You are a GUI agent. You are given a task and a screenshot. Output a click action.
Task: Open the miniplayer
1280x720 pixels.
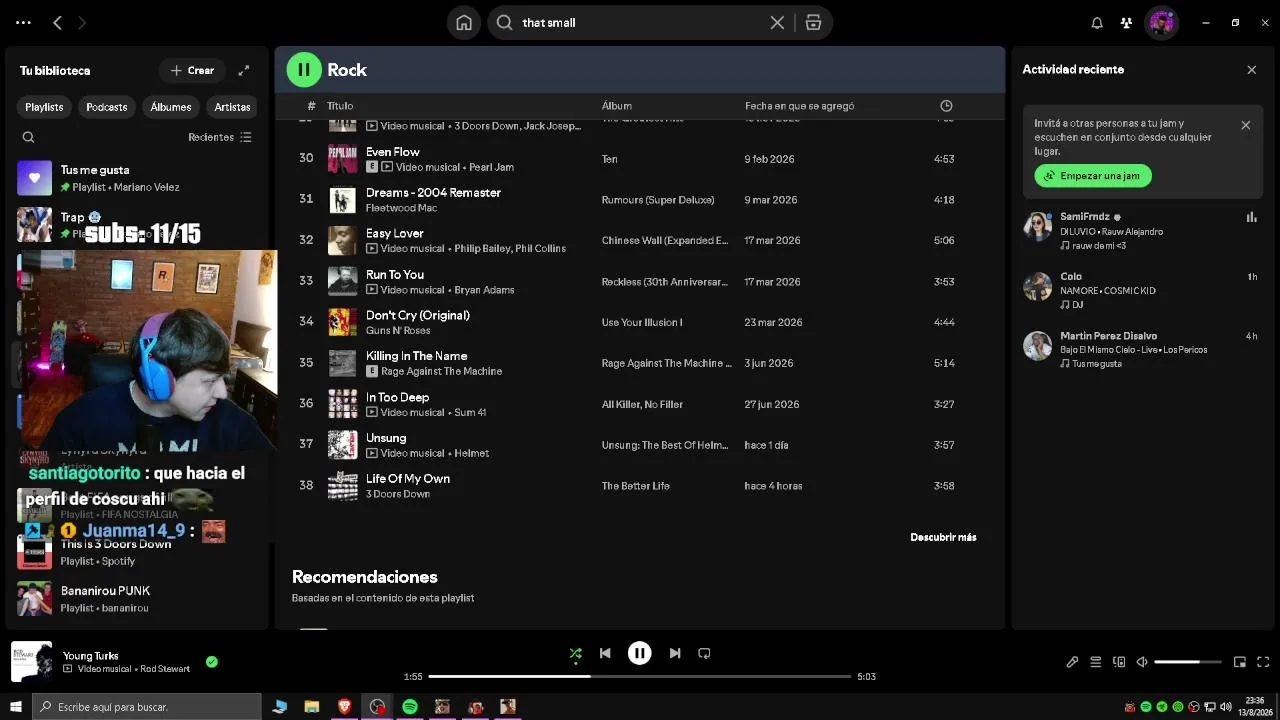[x=1240, y=662]
